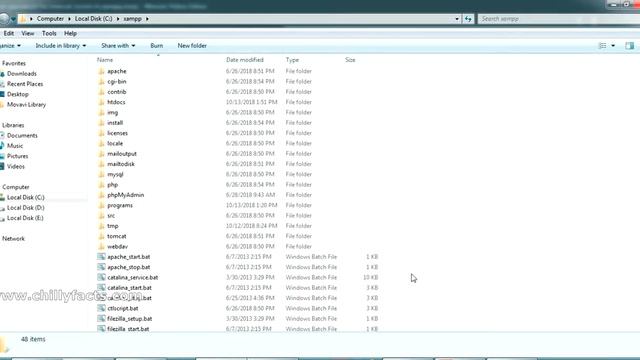Open the View menu
The width and height of the screenshot is (640, 360).
coord(28,33)
